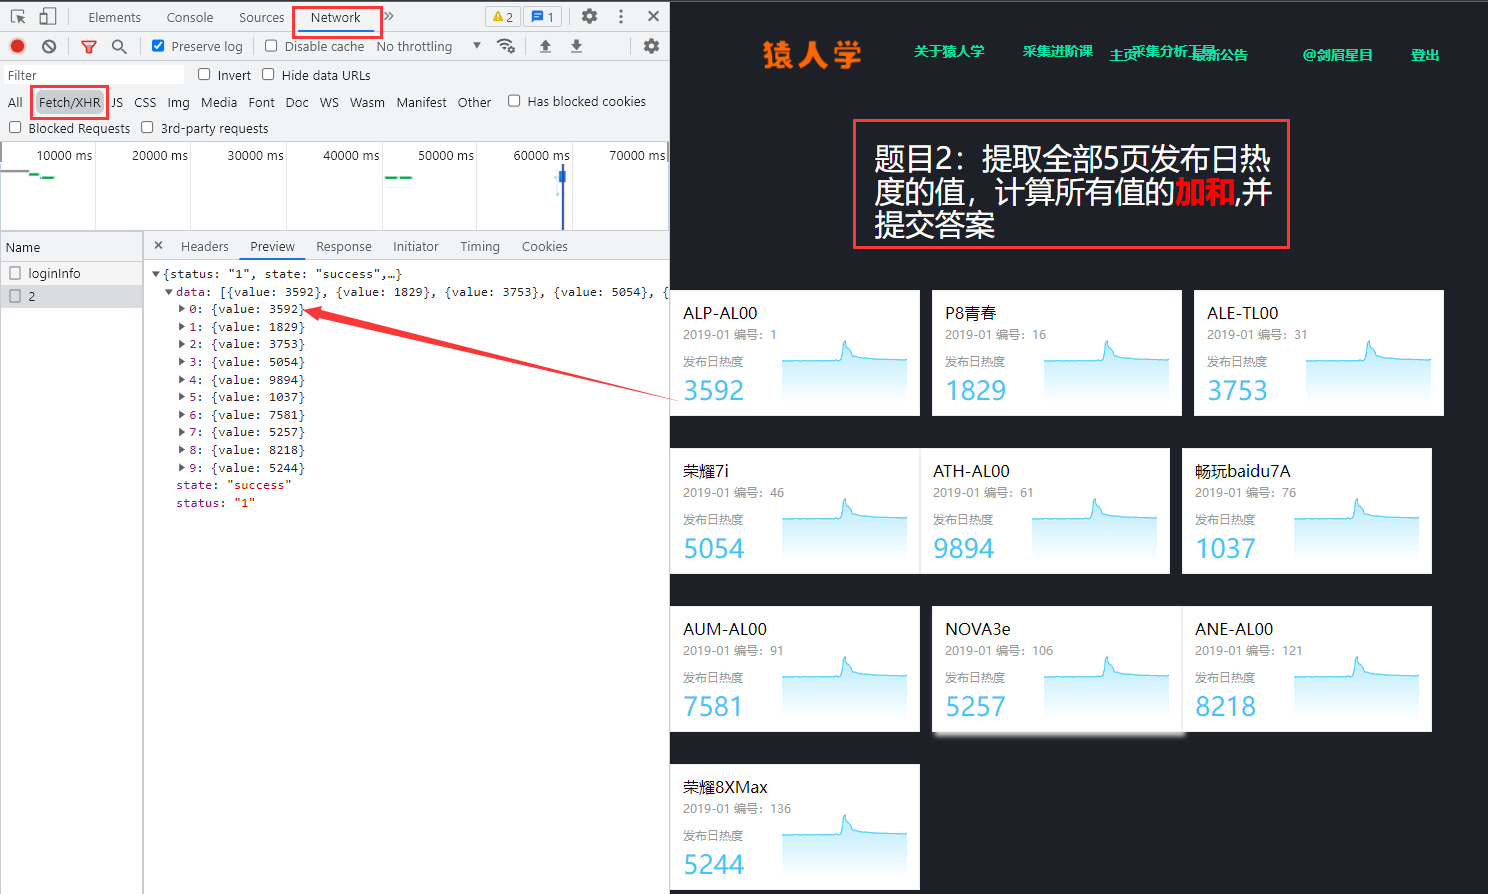Open network search with magnifier icon
This screenshot has height=894, width=1488.
click(119, 46)
